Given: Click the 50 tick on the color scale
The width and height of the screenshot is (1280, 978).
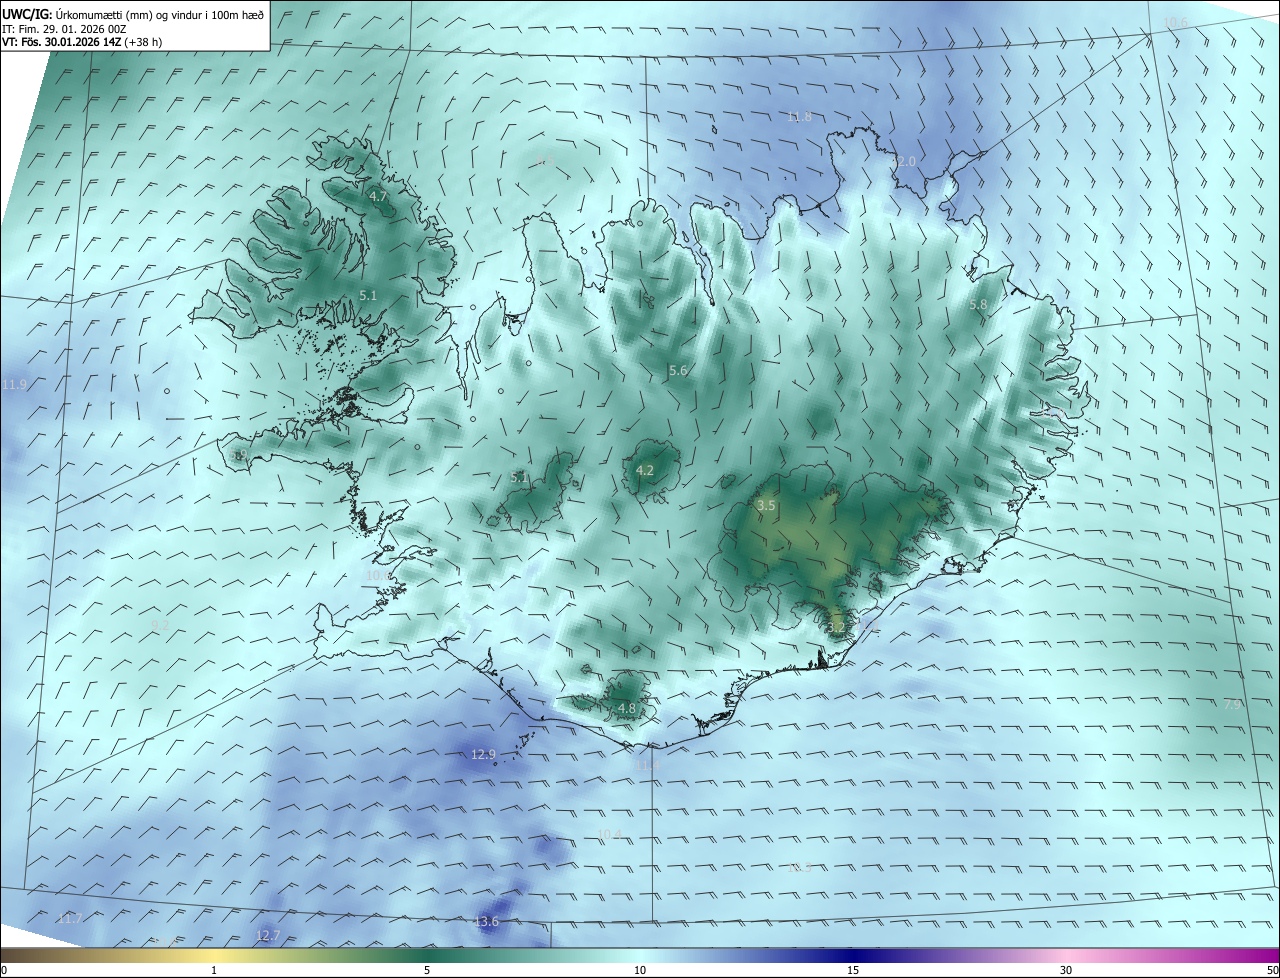Looking at the screenshot, I should click(x=1272, y=971).
